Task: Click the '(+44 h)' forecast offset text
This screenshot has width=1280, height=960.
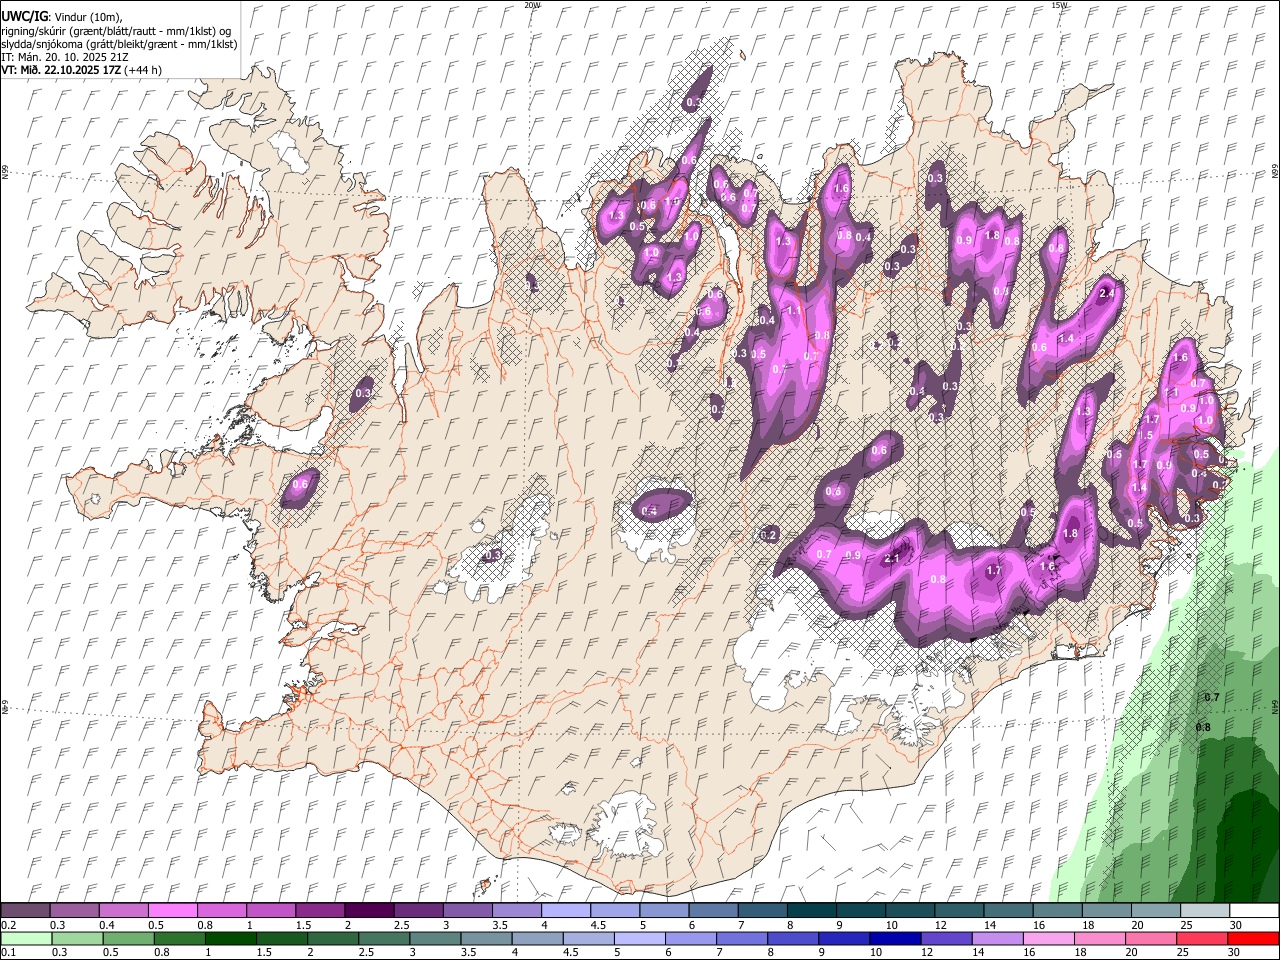Action: [143, 70]
